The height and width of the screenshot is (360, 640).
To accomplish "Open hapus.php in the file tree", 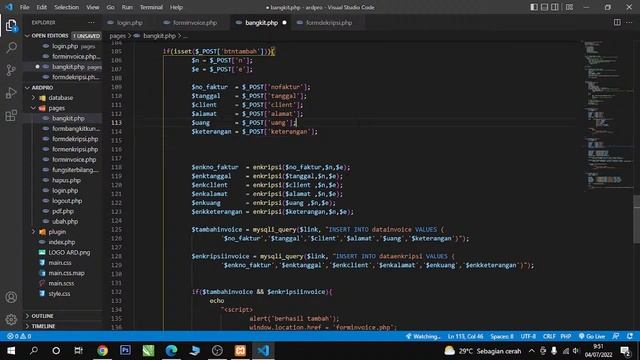I will click(66, 180).
